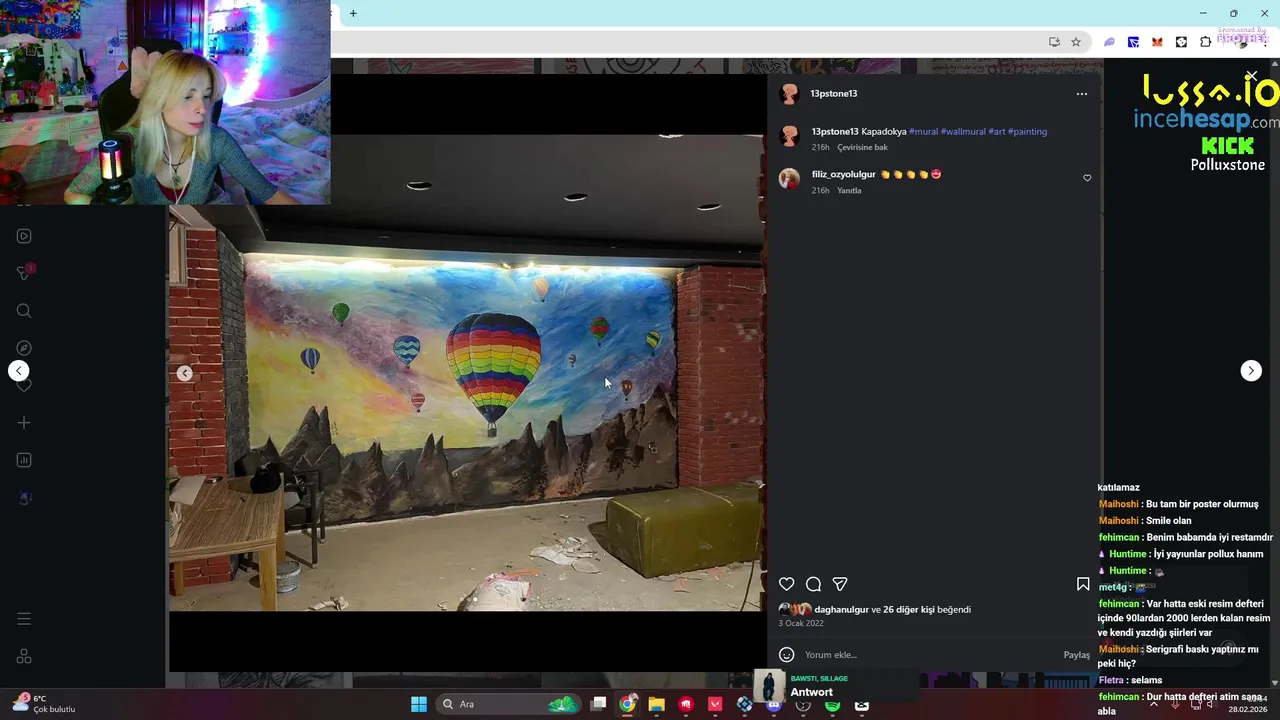This screenshot has height=720, width=1280.
Task: Like the post with heart icon
Action: (787, 584)
